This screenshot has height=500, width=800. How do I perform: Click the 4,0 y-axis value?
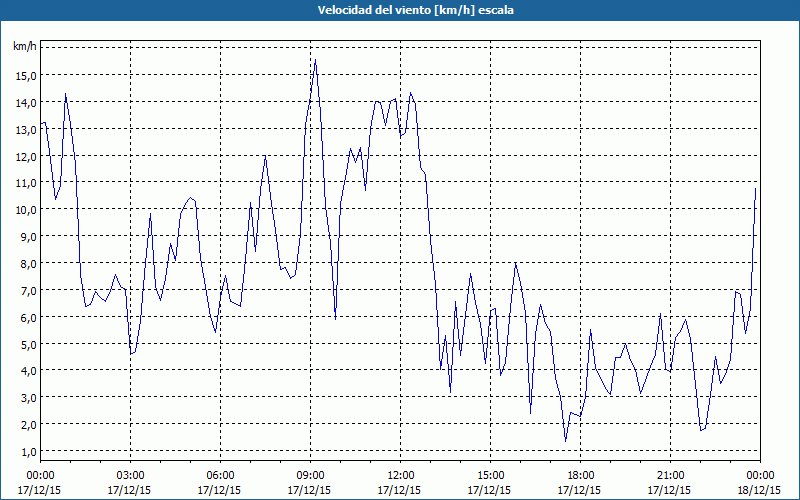[x=28, y=371]
